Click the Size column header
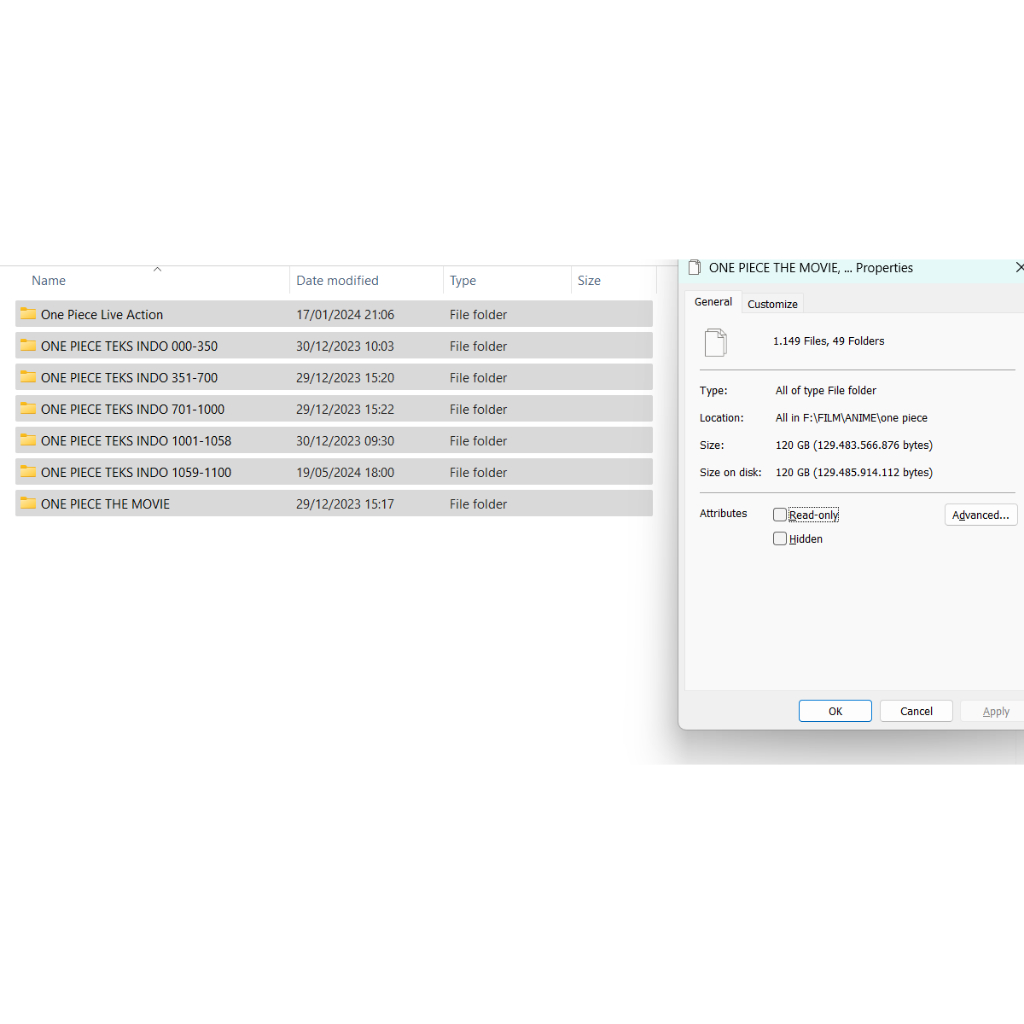Image resolution: width=1024 pixels, height=1024 pixels. click(589, 281)
